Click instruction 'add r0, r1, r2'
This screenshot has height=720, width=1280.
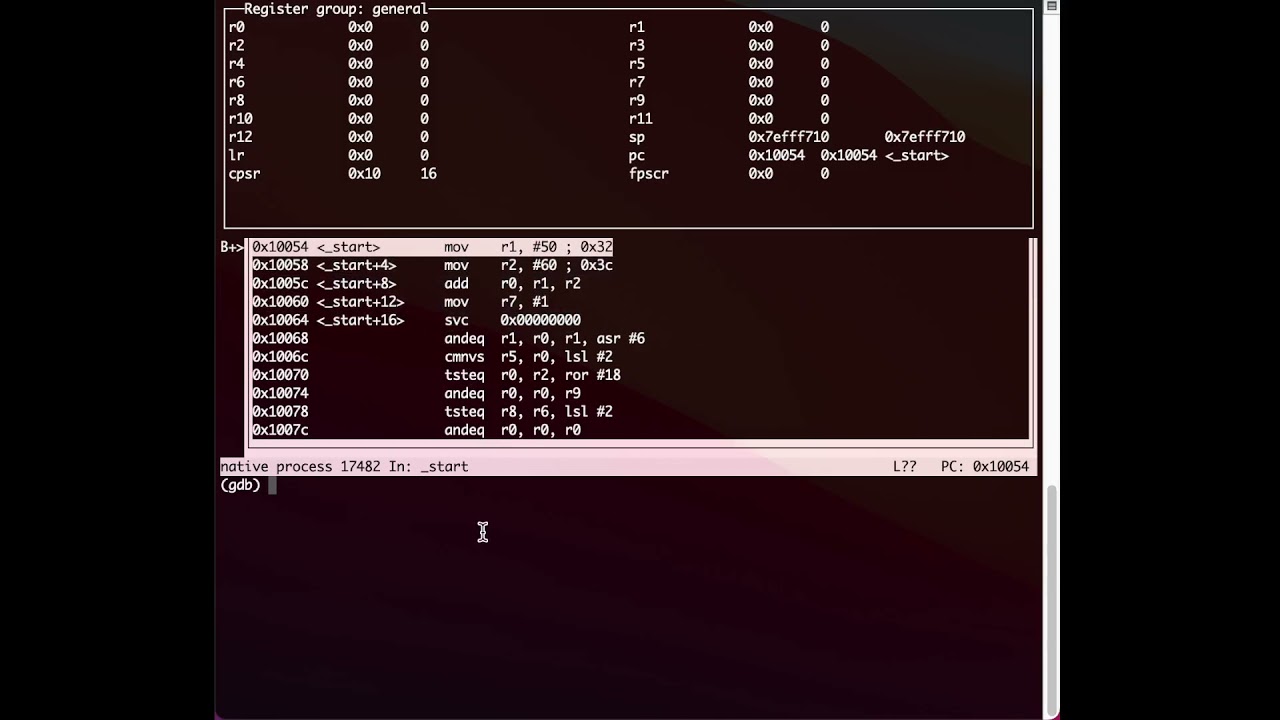(512, 284)
